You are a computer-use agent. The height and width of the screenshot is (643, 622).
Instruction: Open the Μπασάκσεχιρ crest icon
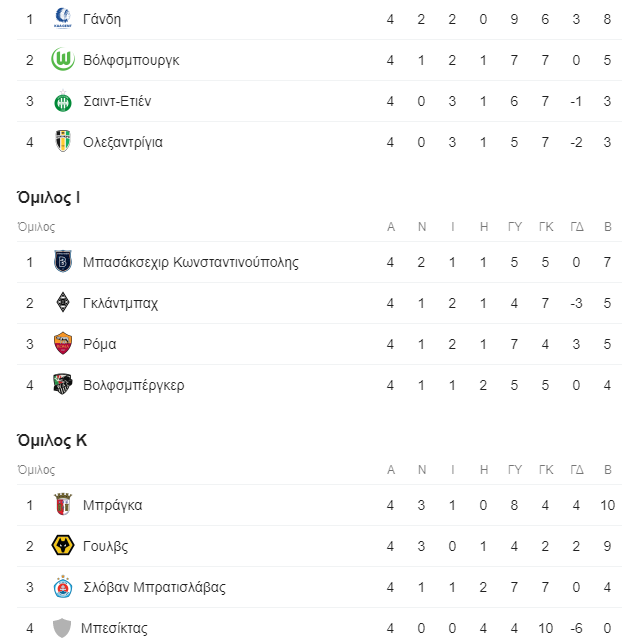63,261
